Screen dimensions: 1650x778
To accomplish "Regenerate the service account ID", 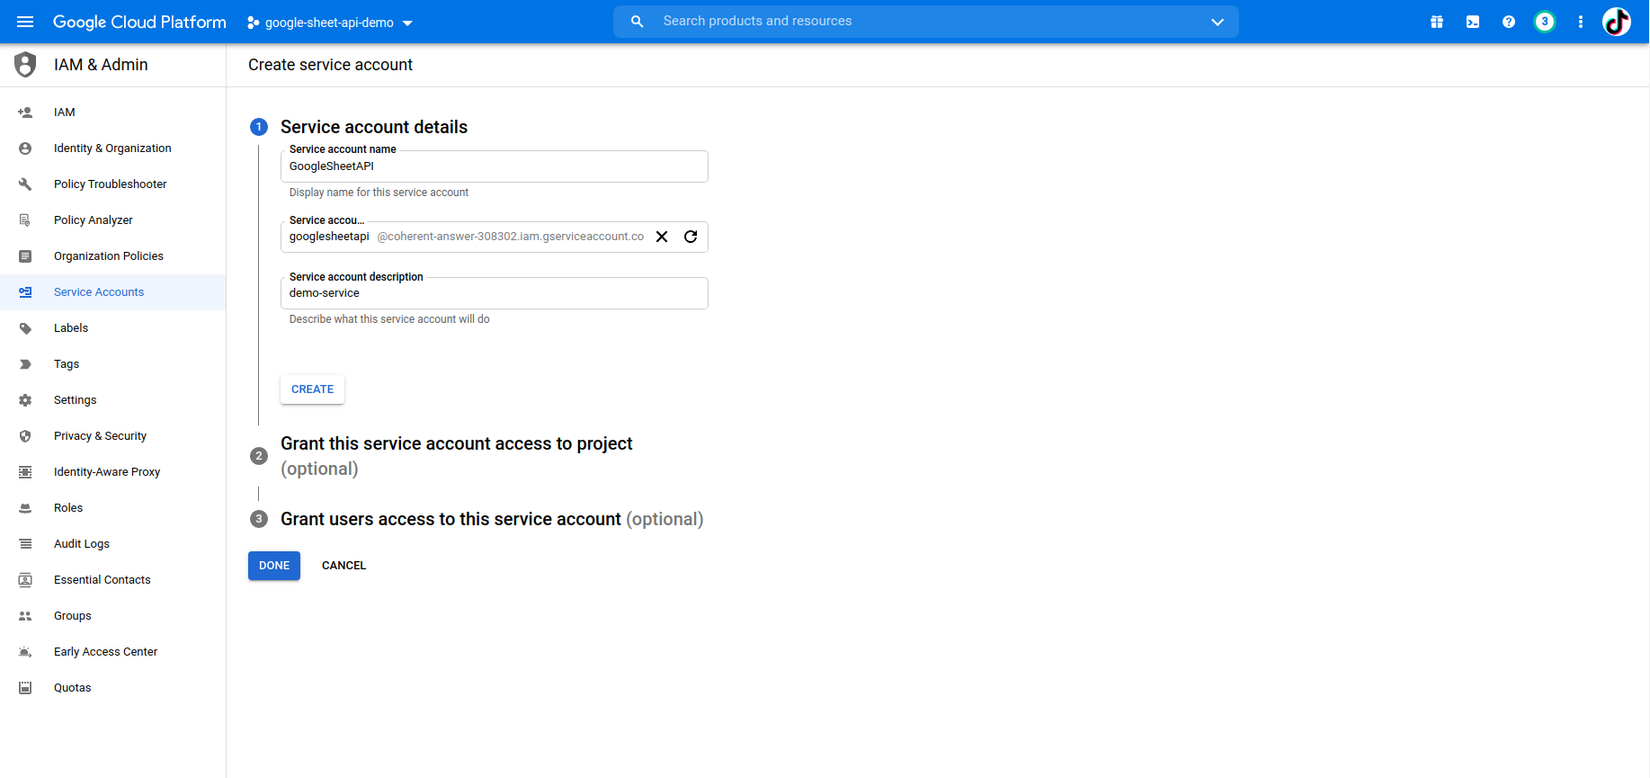I will tap(691, 237).
